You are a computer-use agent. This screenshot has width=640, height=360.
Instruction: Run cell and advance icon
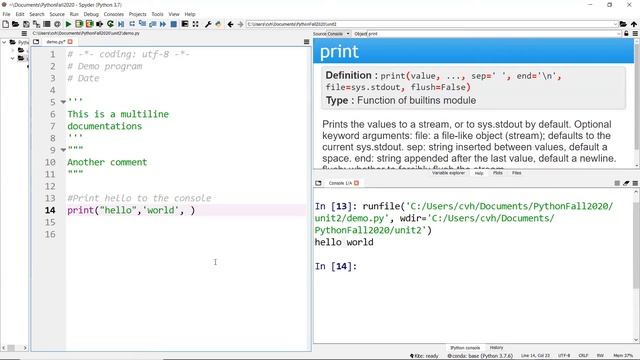89,24
